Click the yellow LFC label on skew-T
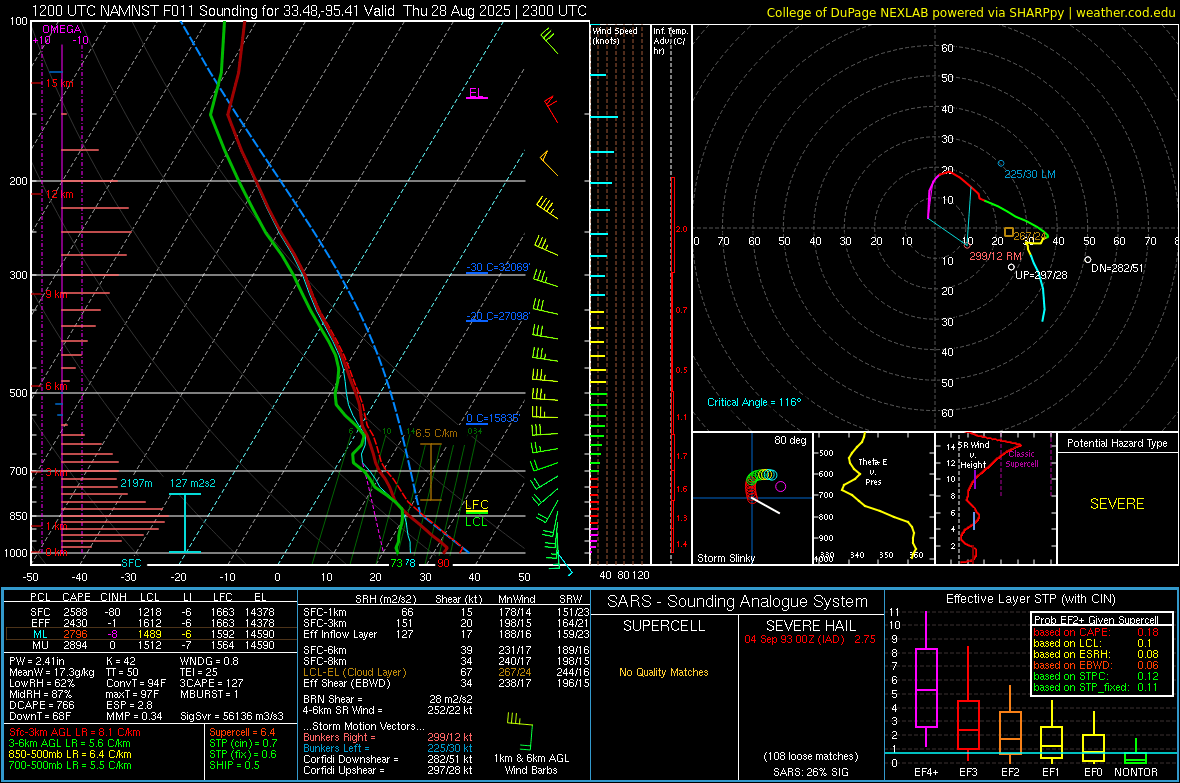This screenshot has height=783, width=1180. 476,504
